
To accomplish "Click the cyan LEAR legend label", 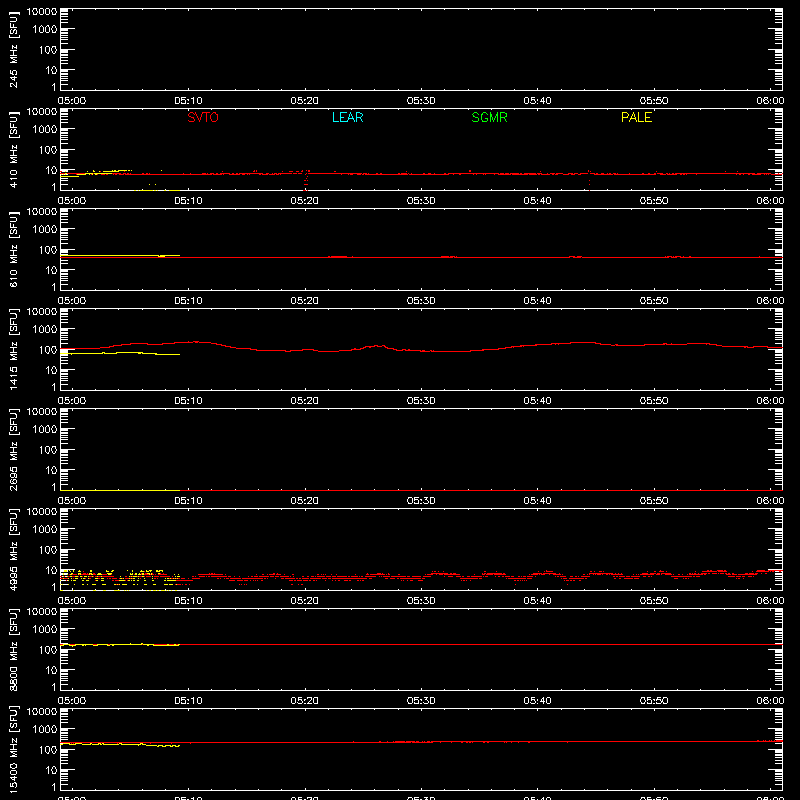I will pyautogui.click(x=347, y=117).
